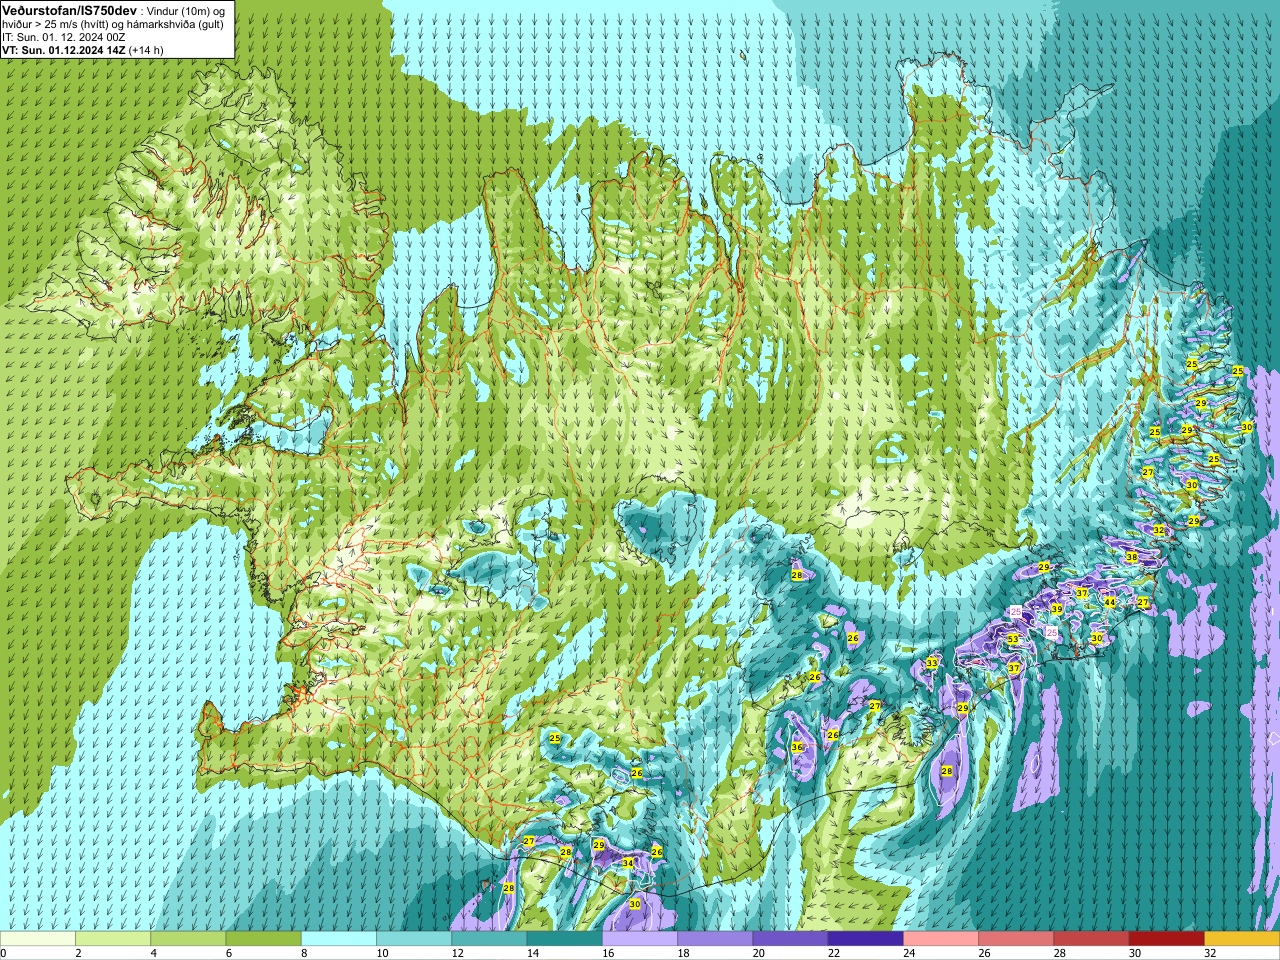Click the pink 24–26 m/s legend swatch
Viewport: 1280px width, 960px height.
tap(941, 939)
